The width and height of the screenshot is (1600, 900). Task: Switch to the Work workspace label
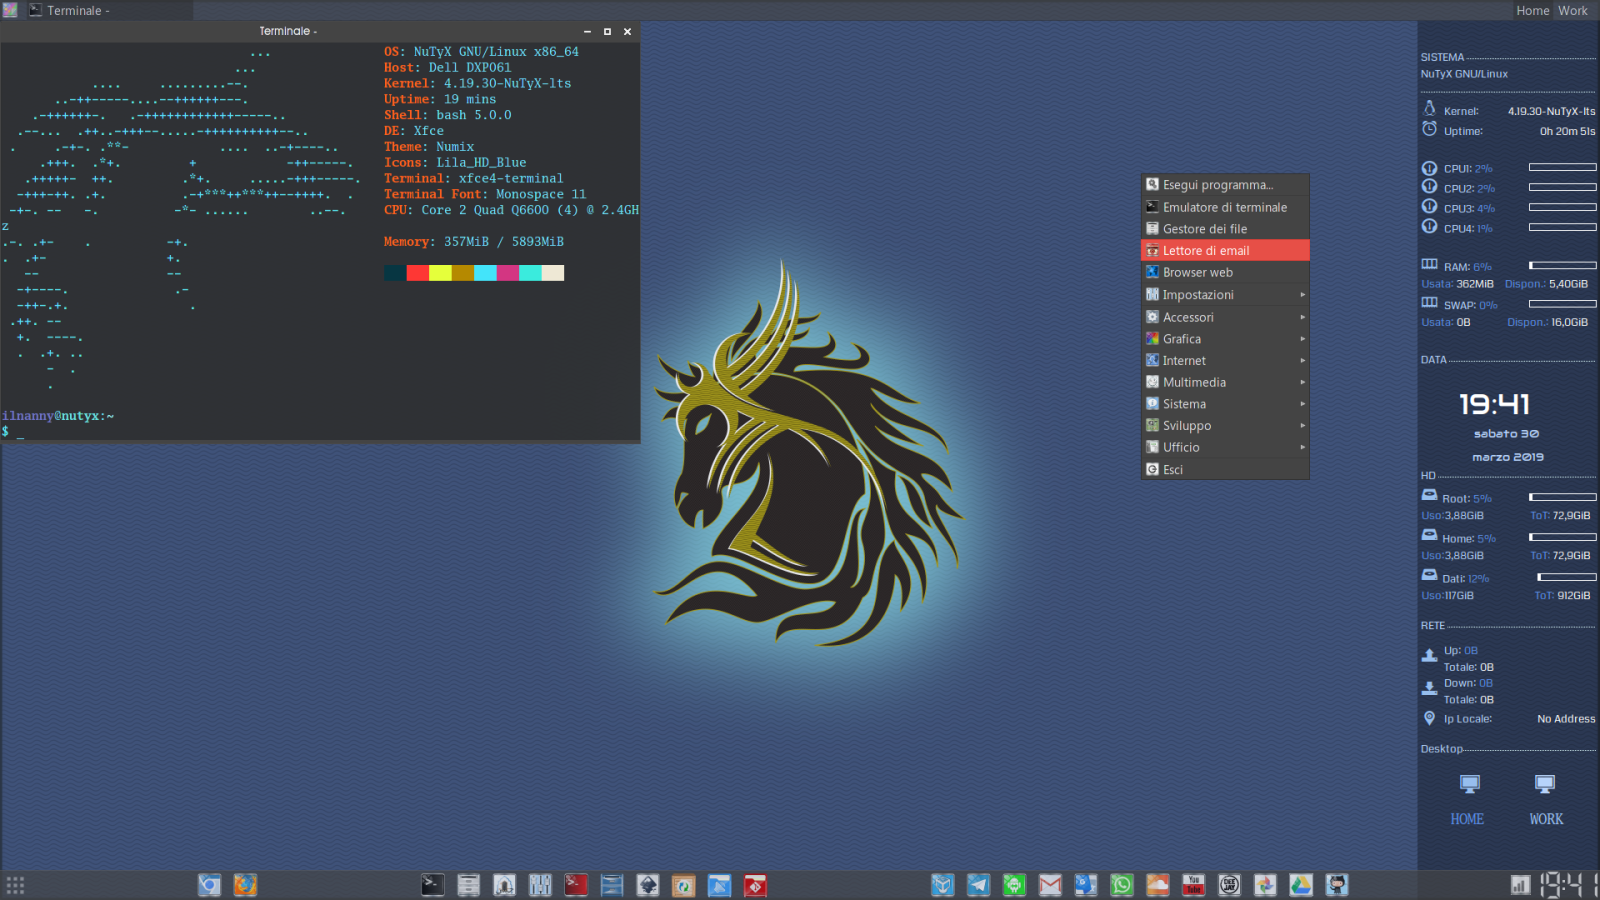[x=1572, y=10]
